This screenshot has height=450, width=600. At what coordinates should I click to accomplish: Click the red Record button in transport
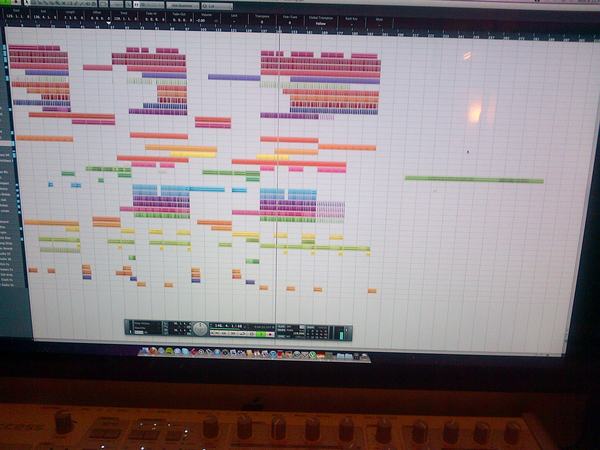click(270, 334)
